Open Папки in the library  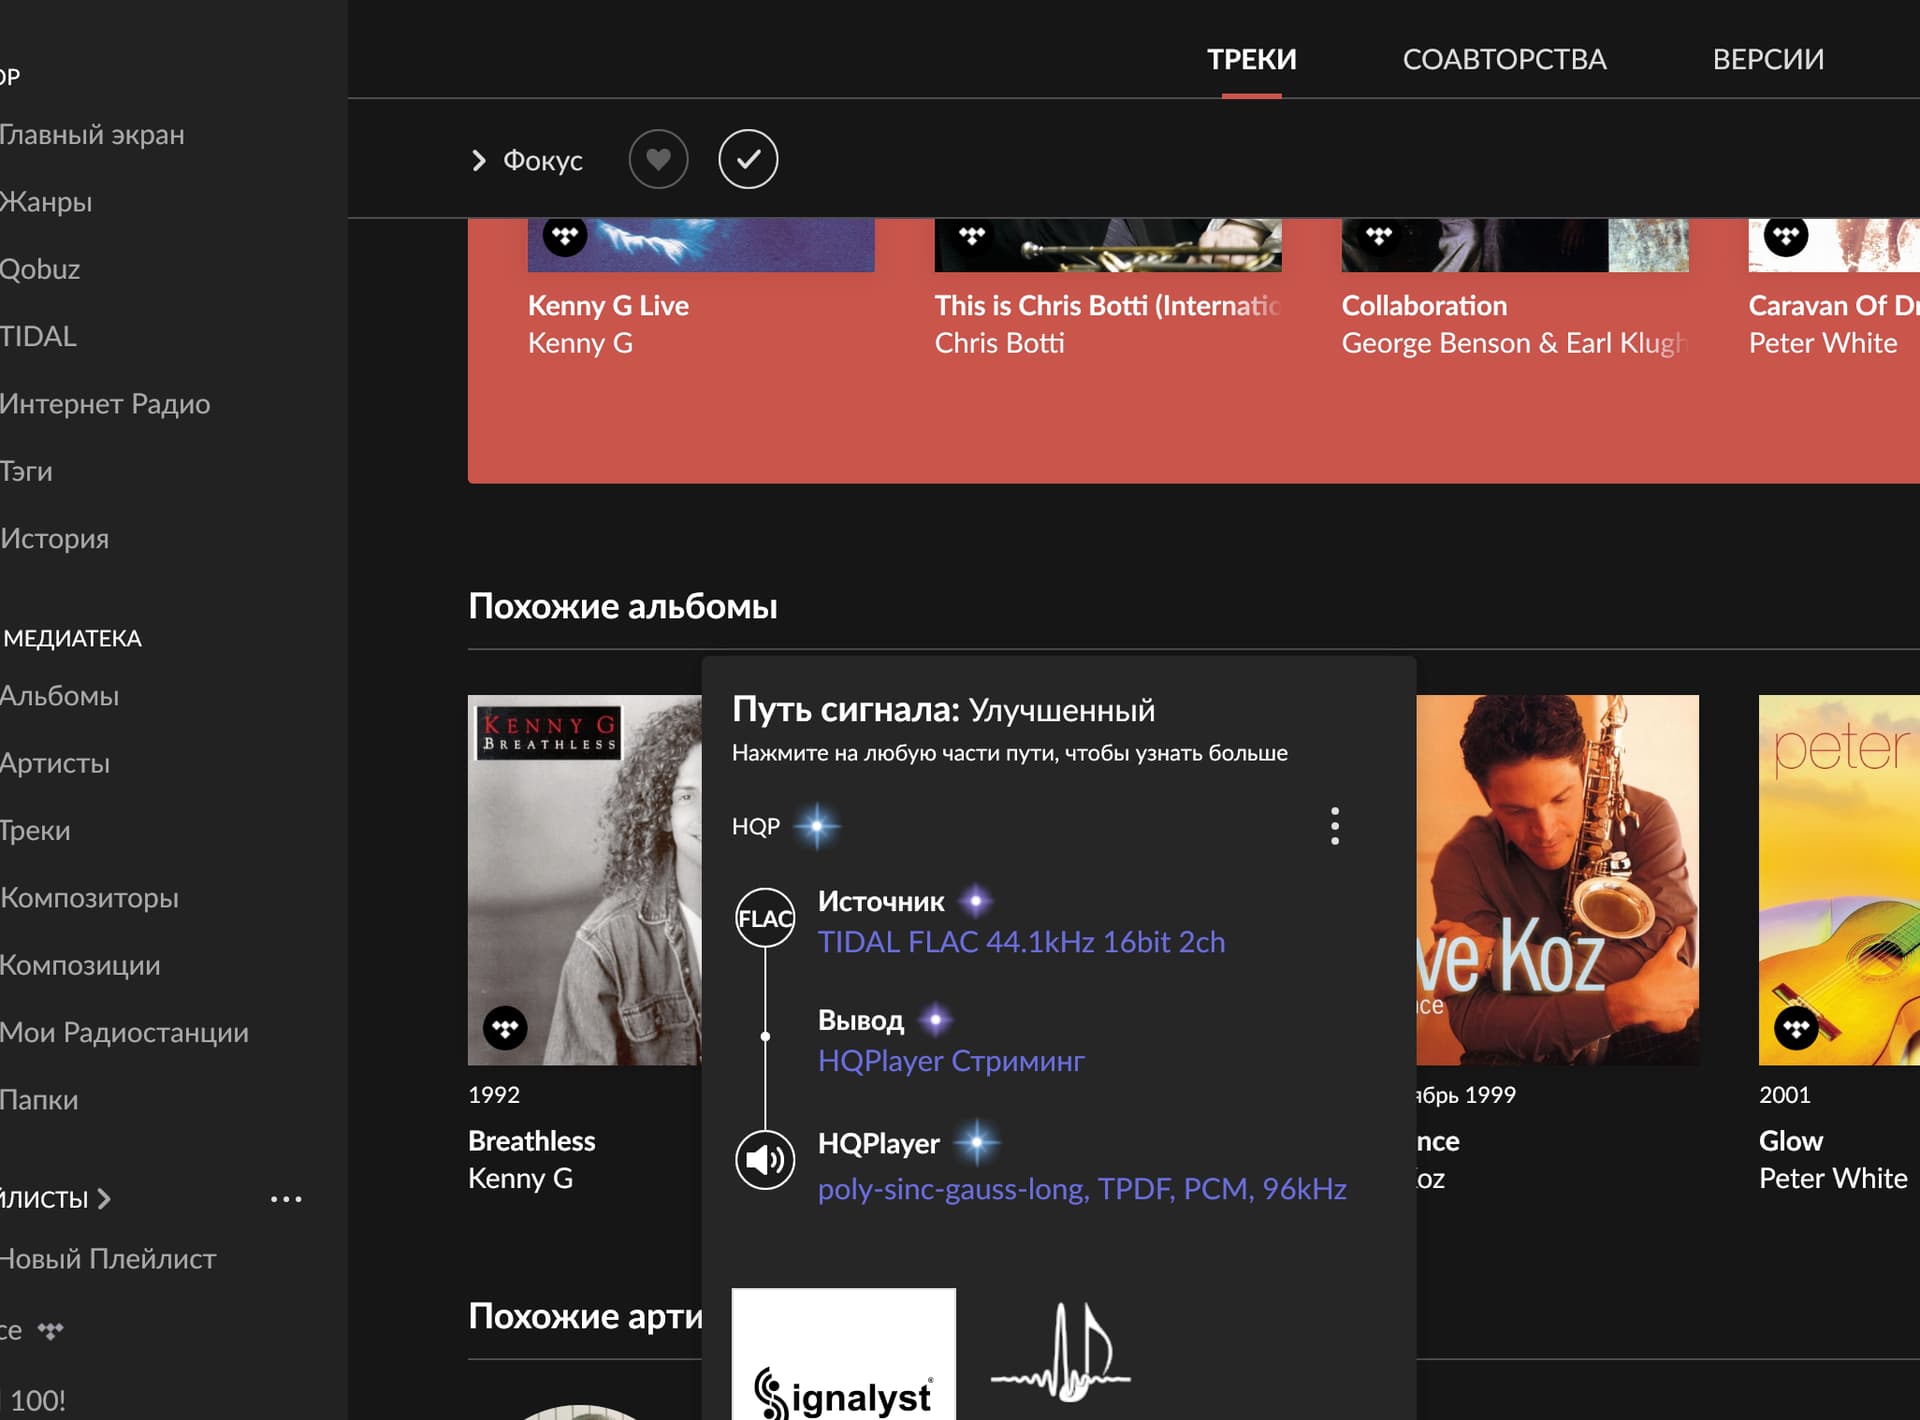[39, 1099]
